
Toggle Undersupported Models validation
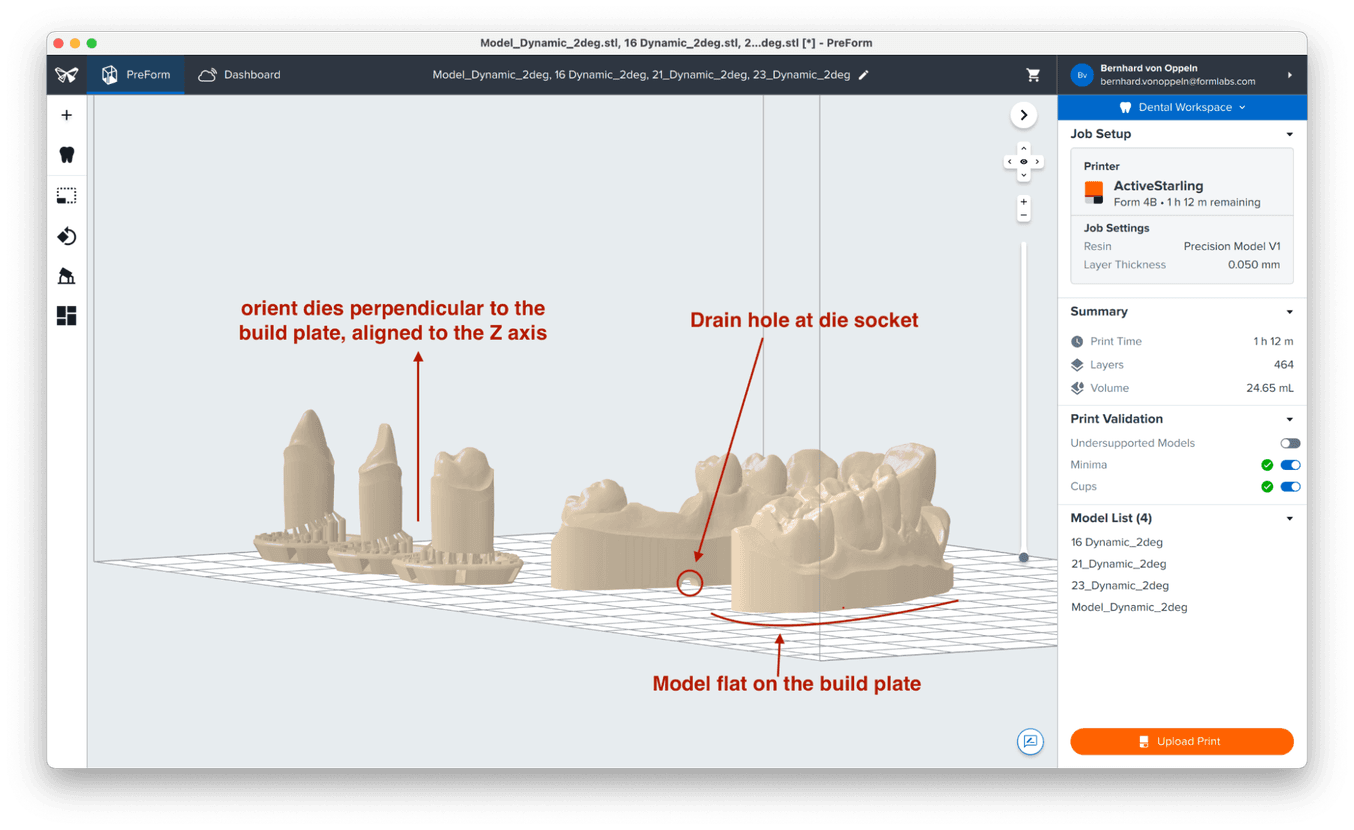pos(1290,443)
